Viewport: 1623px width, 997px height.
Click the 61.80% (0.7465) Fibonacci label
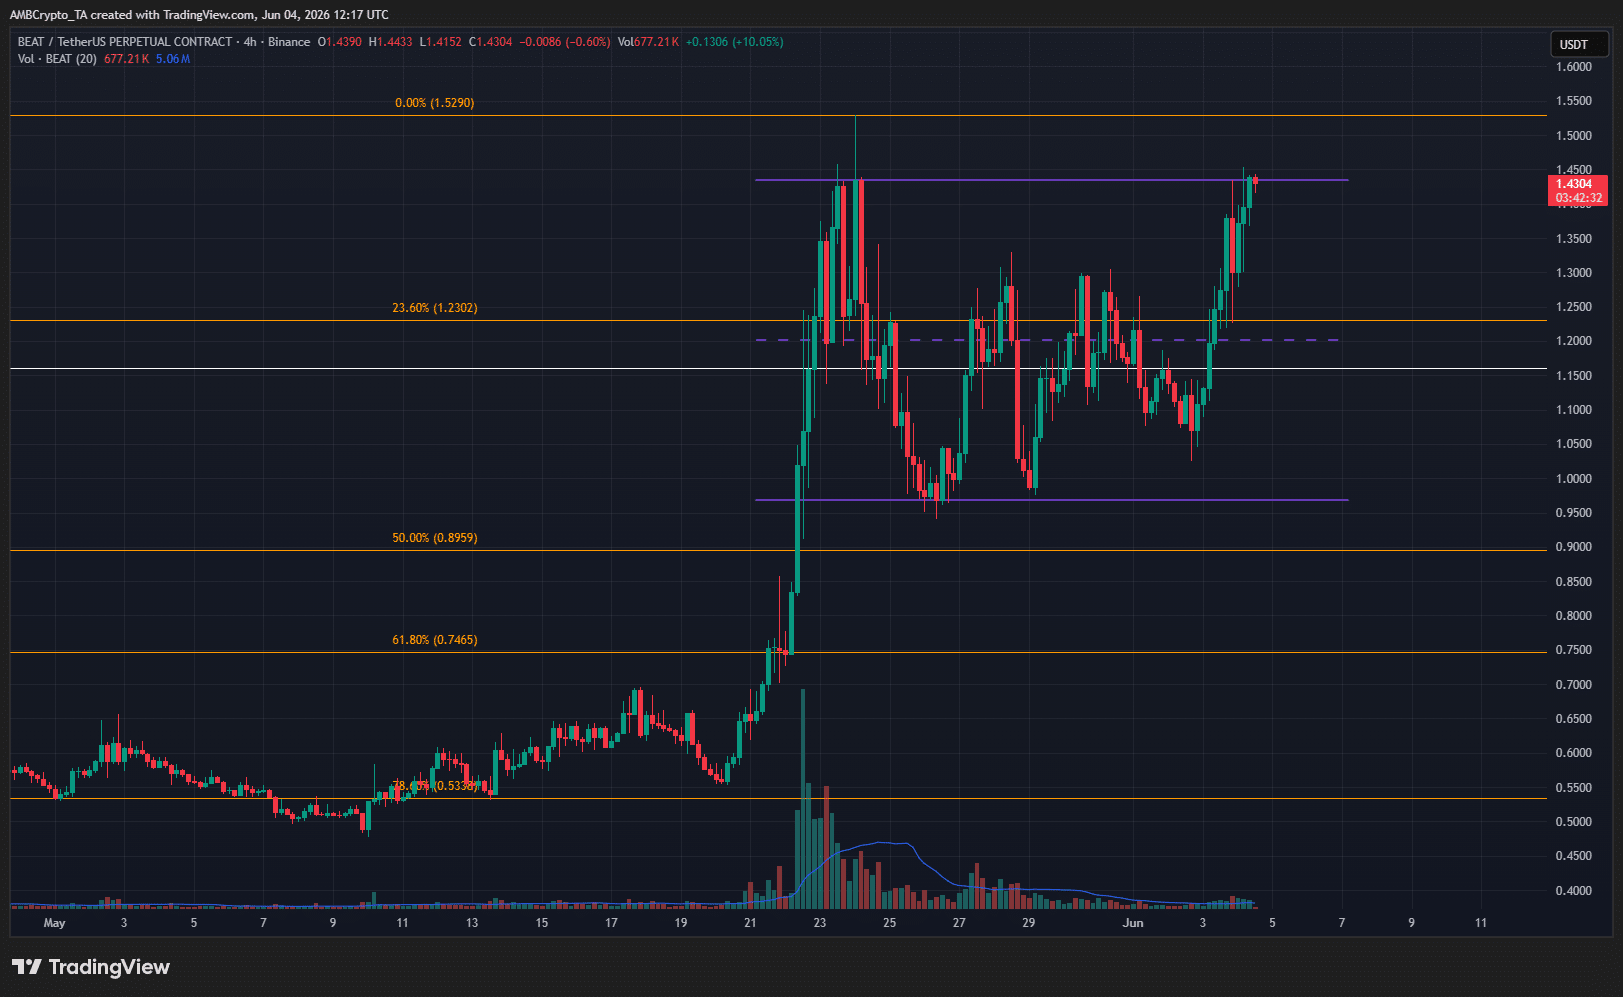[435, 640]
